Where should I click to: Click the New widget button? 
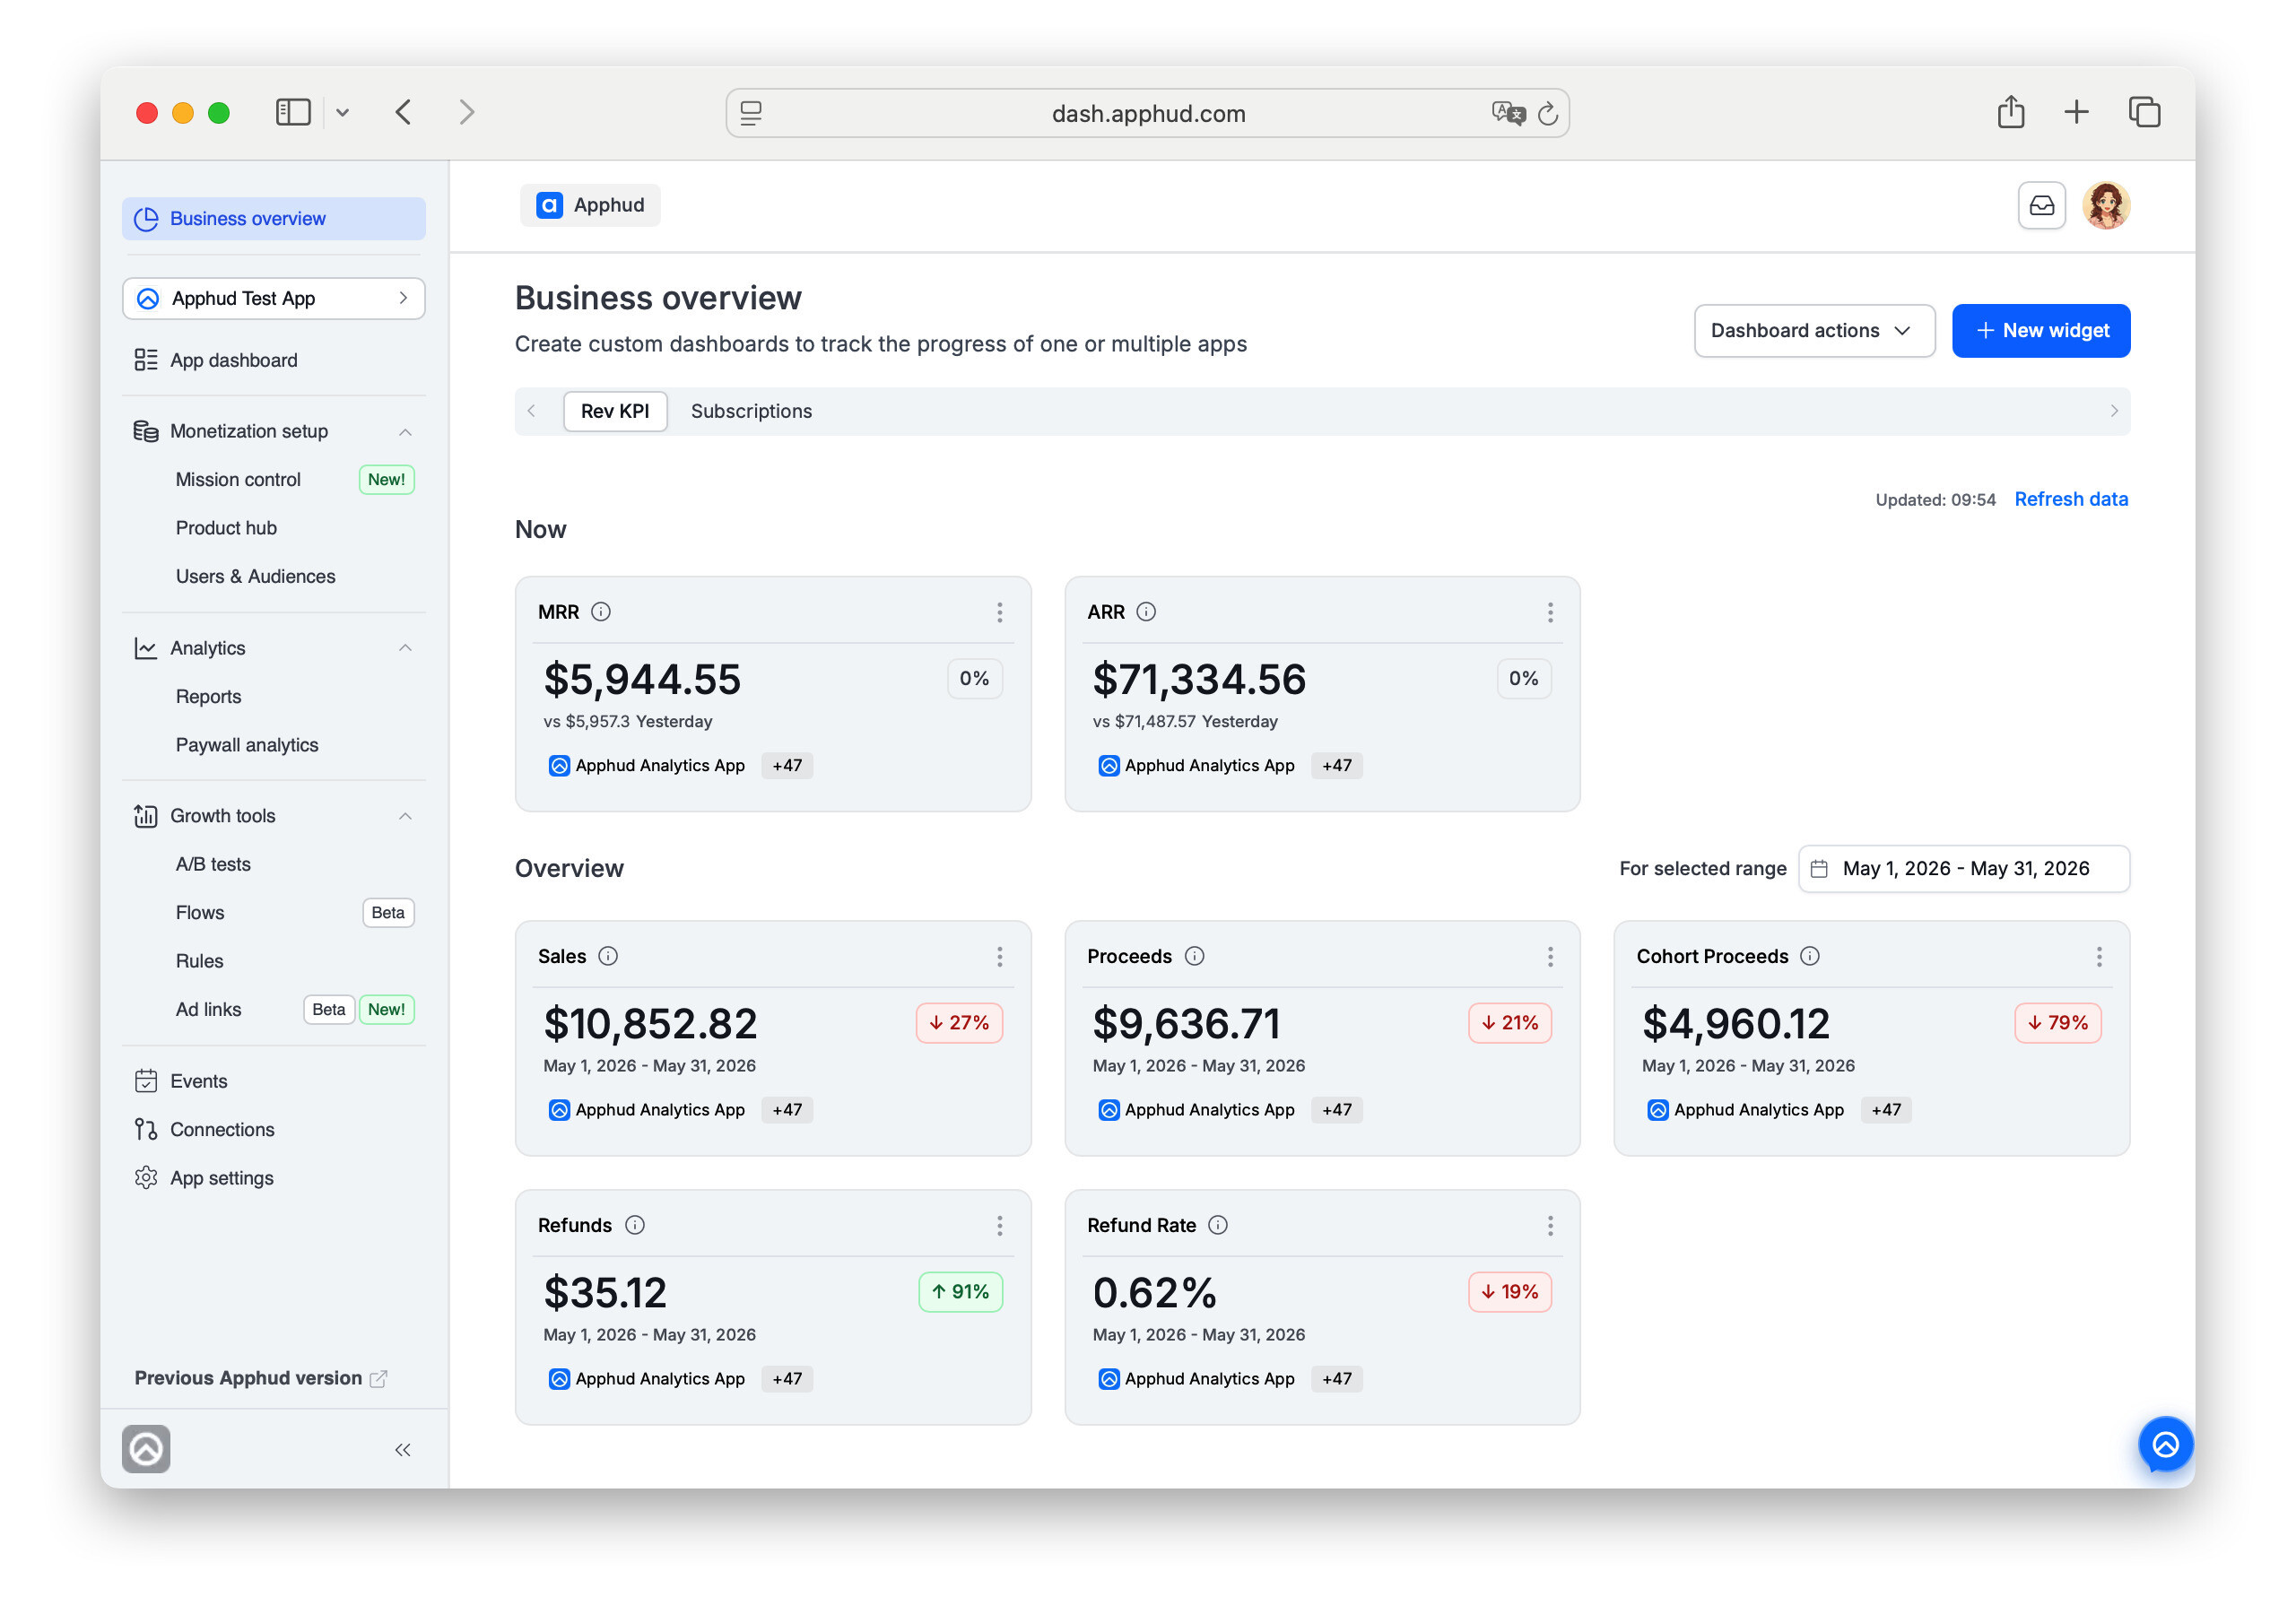coord(2040,331)
